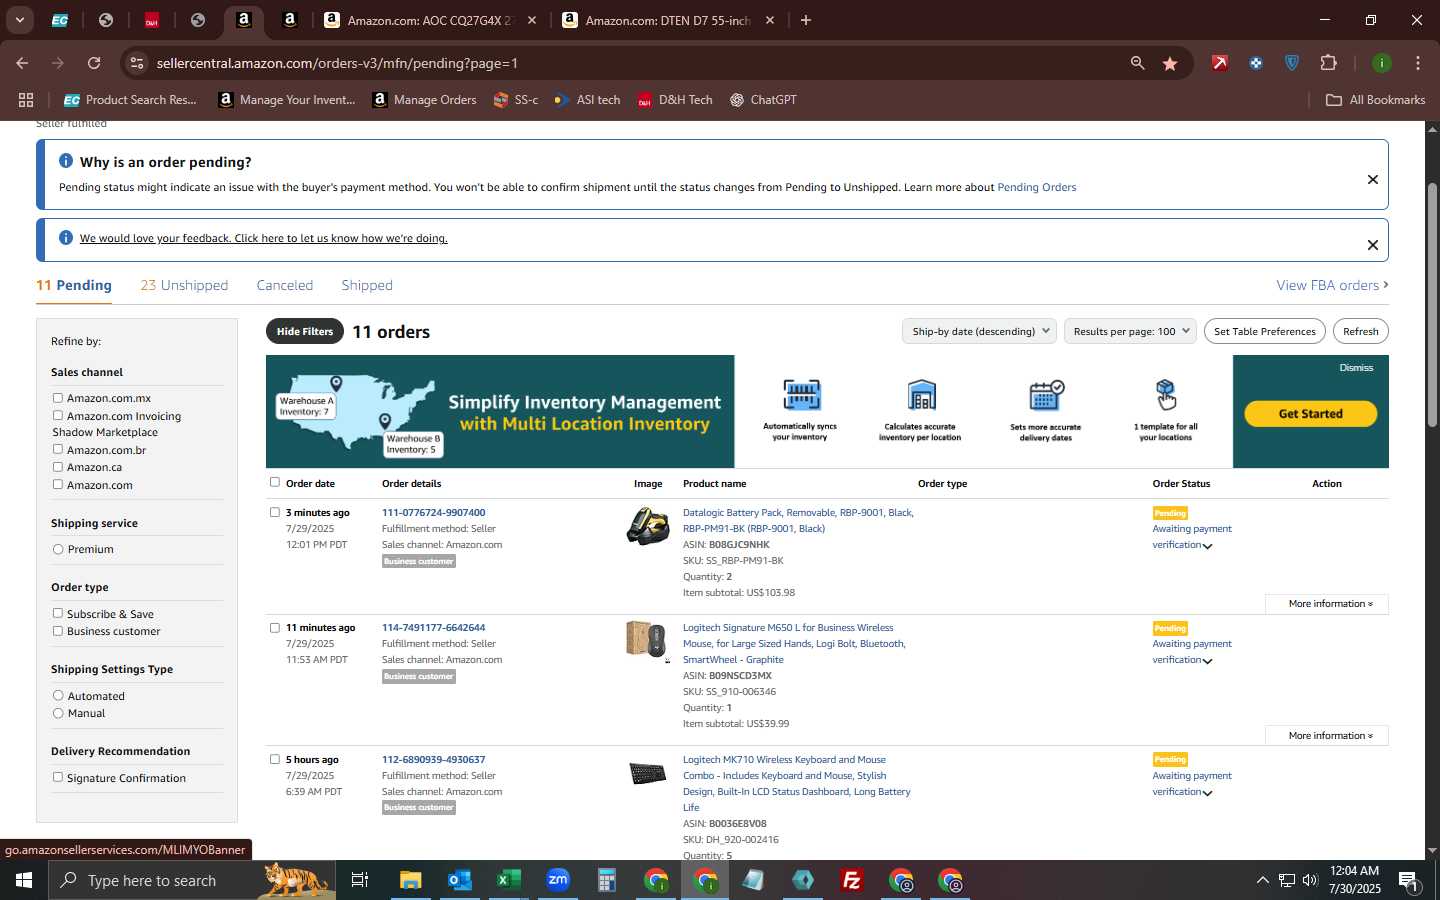Viewport: 1440px width, 900px height.
Task: Select order 111-0776724-9907400 checkbox
Action: click(x=275, y=512)
